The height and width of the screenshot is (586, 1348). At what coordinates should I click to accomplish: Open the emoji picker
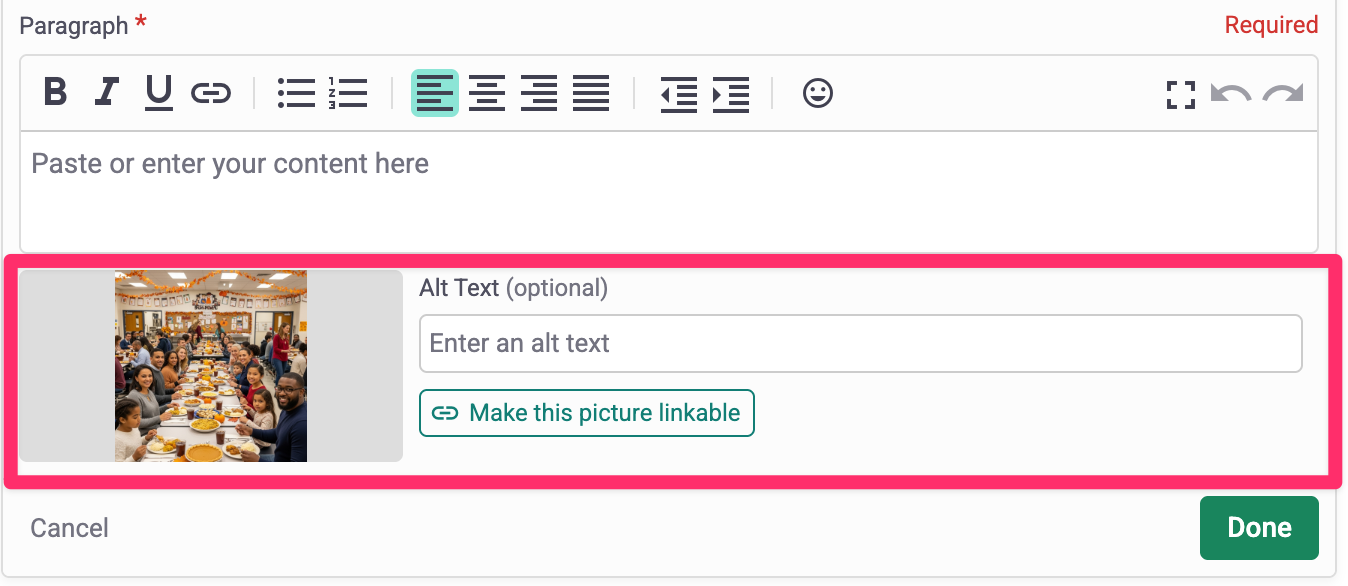point(818,93)
